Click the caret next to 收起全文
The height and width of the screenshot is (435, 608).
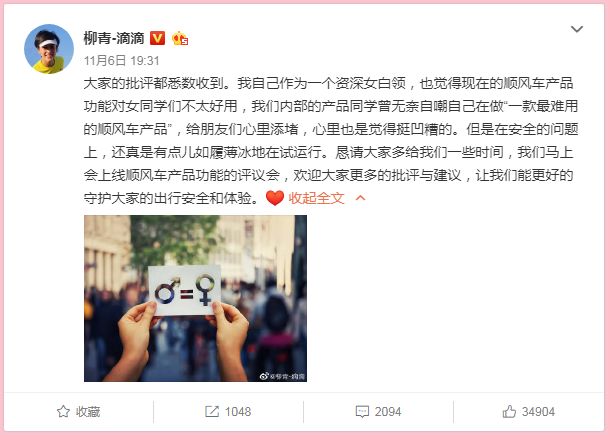click(x=360, y=198)
